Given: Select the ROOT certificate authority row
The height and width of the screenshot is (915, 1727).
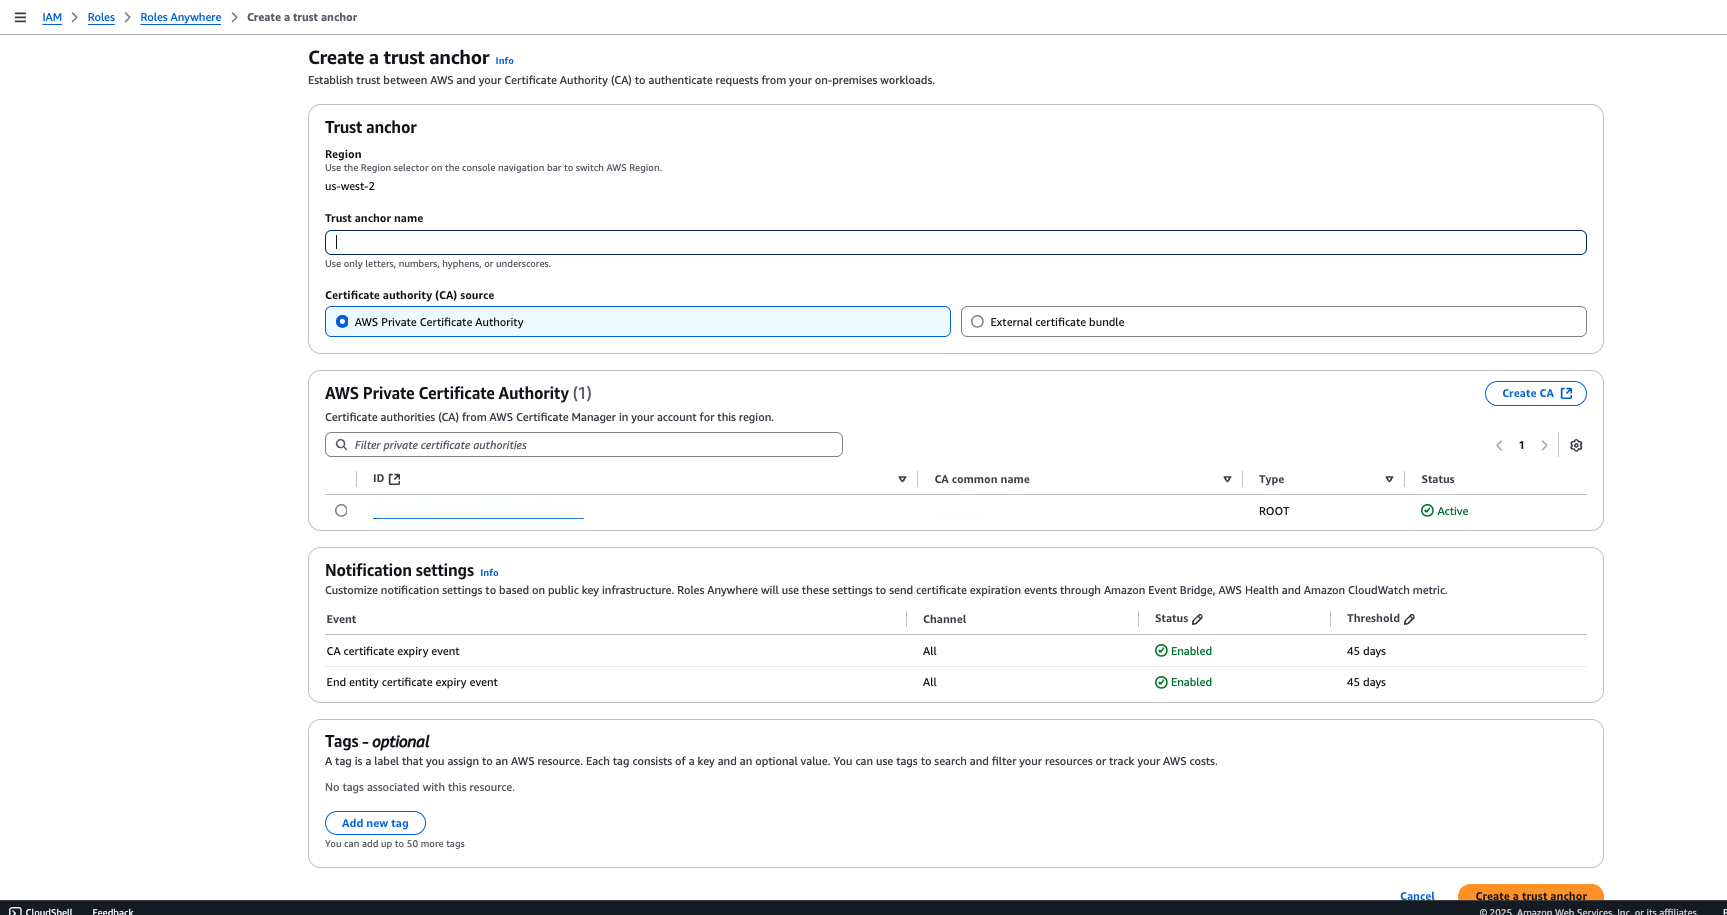Looking at the screenshot, I should [341, 510].
